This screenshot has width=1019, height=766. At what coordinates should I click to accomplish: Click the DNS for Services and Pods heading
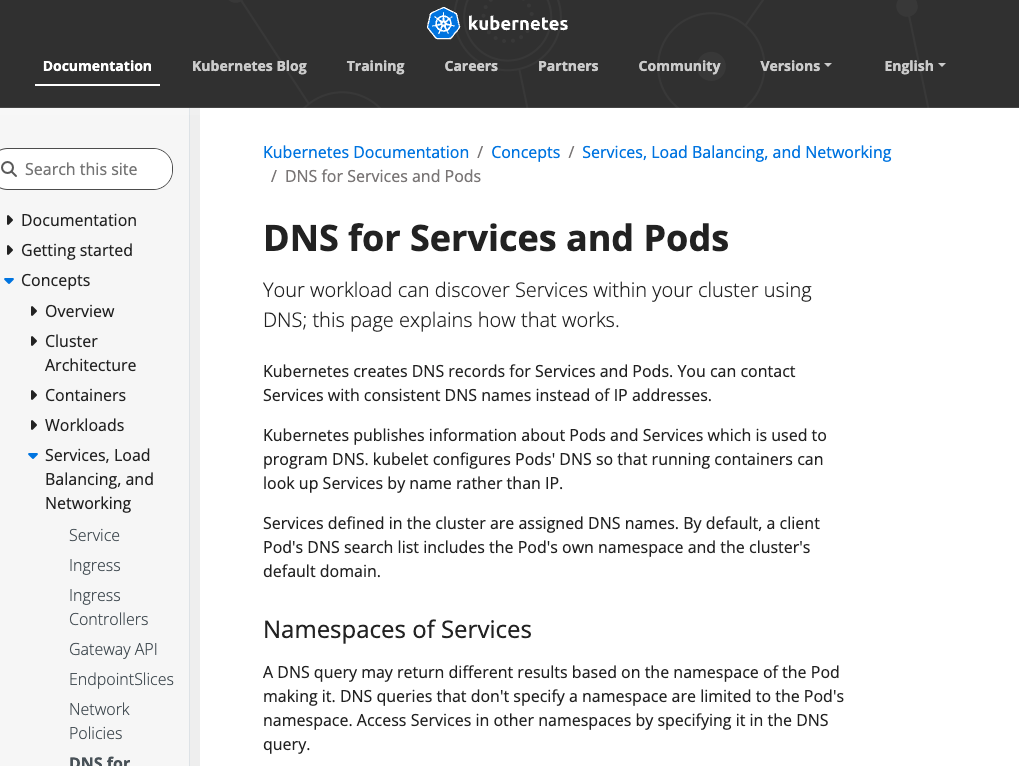496,238
